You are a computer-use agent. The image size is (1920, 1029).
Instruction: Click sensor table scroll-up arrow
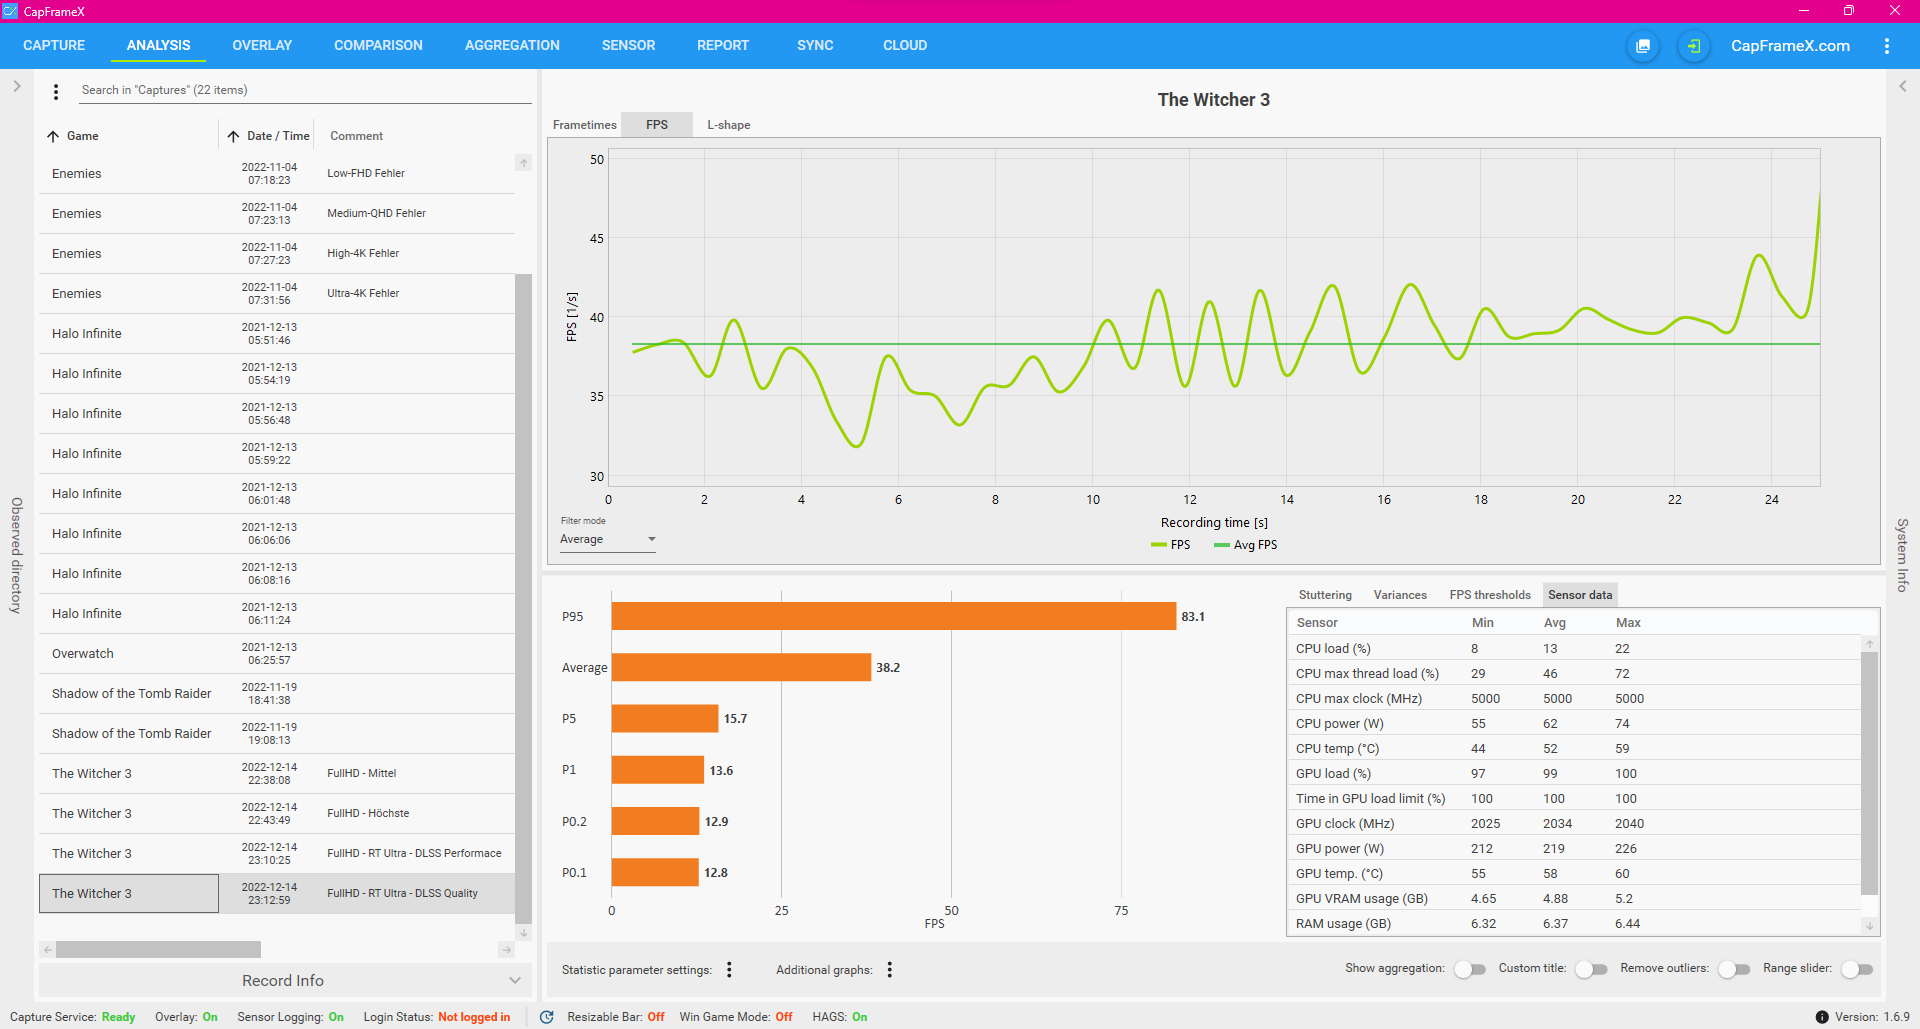1869,644
